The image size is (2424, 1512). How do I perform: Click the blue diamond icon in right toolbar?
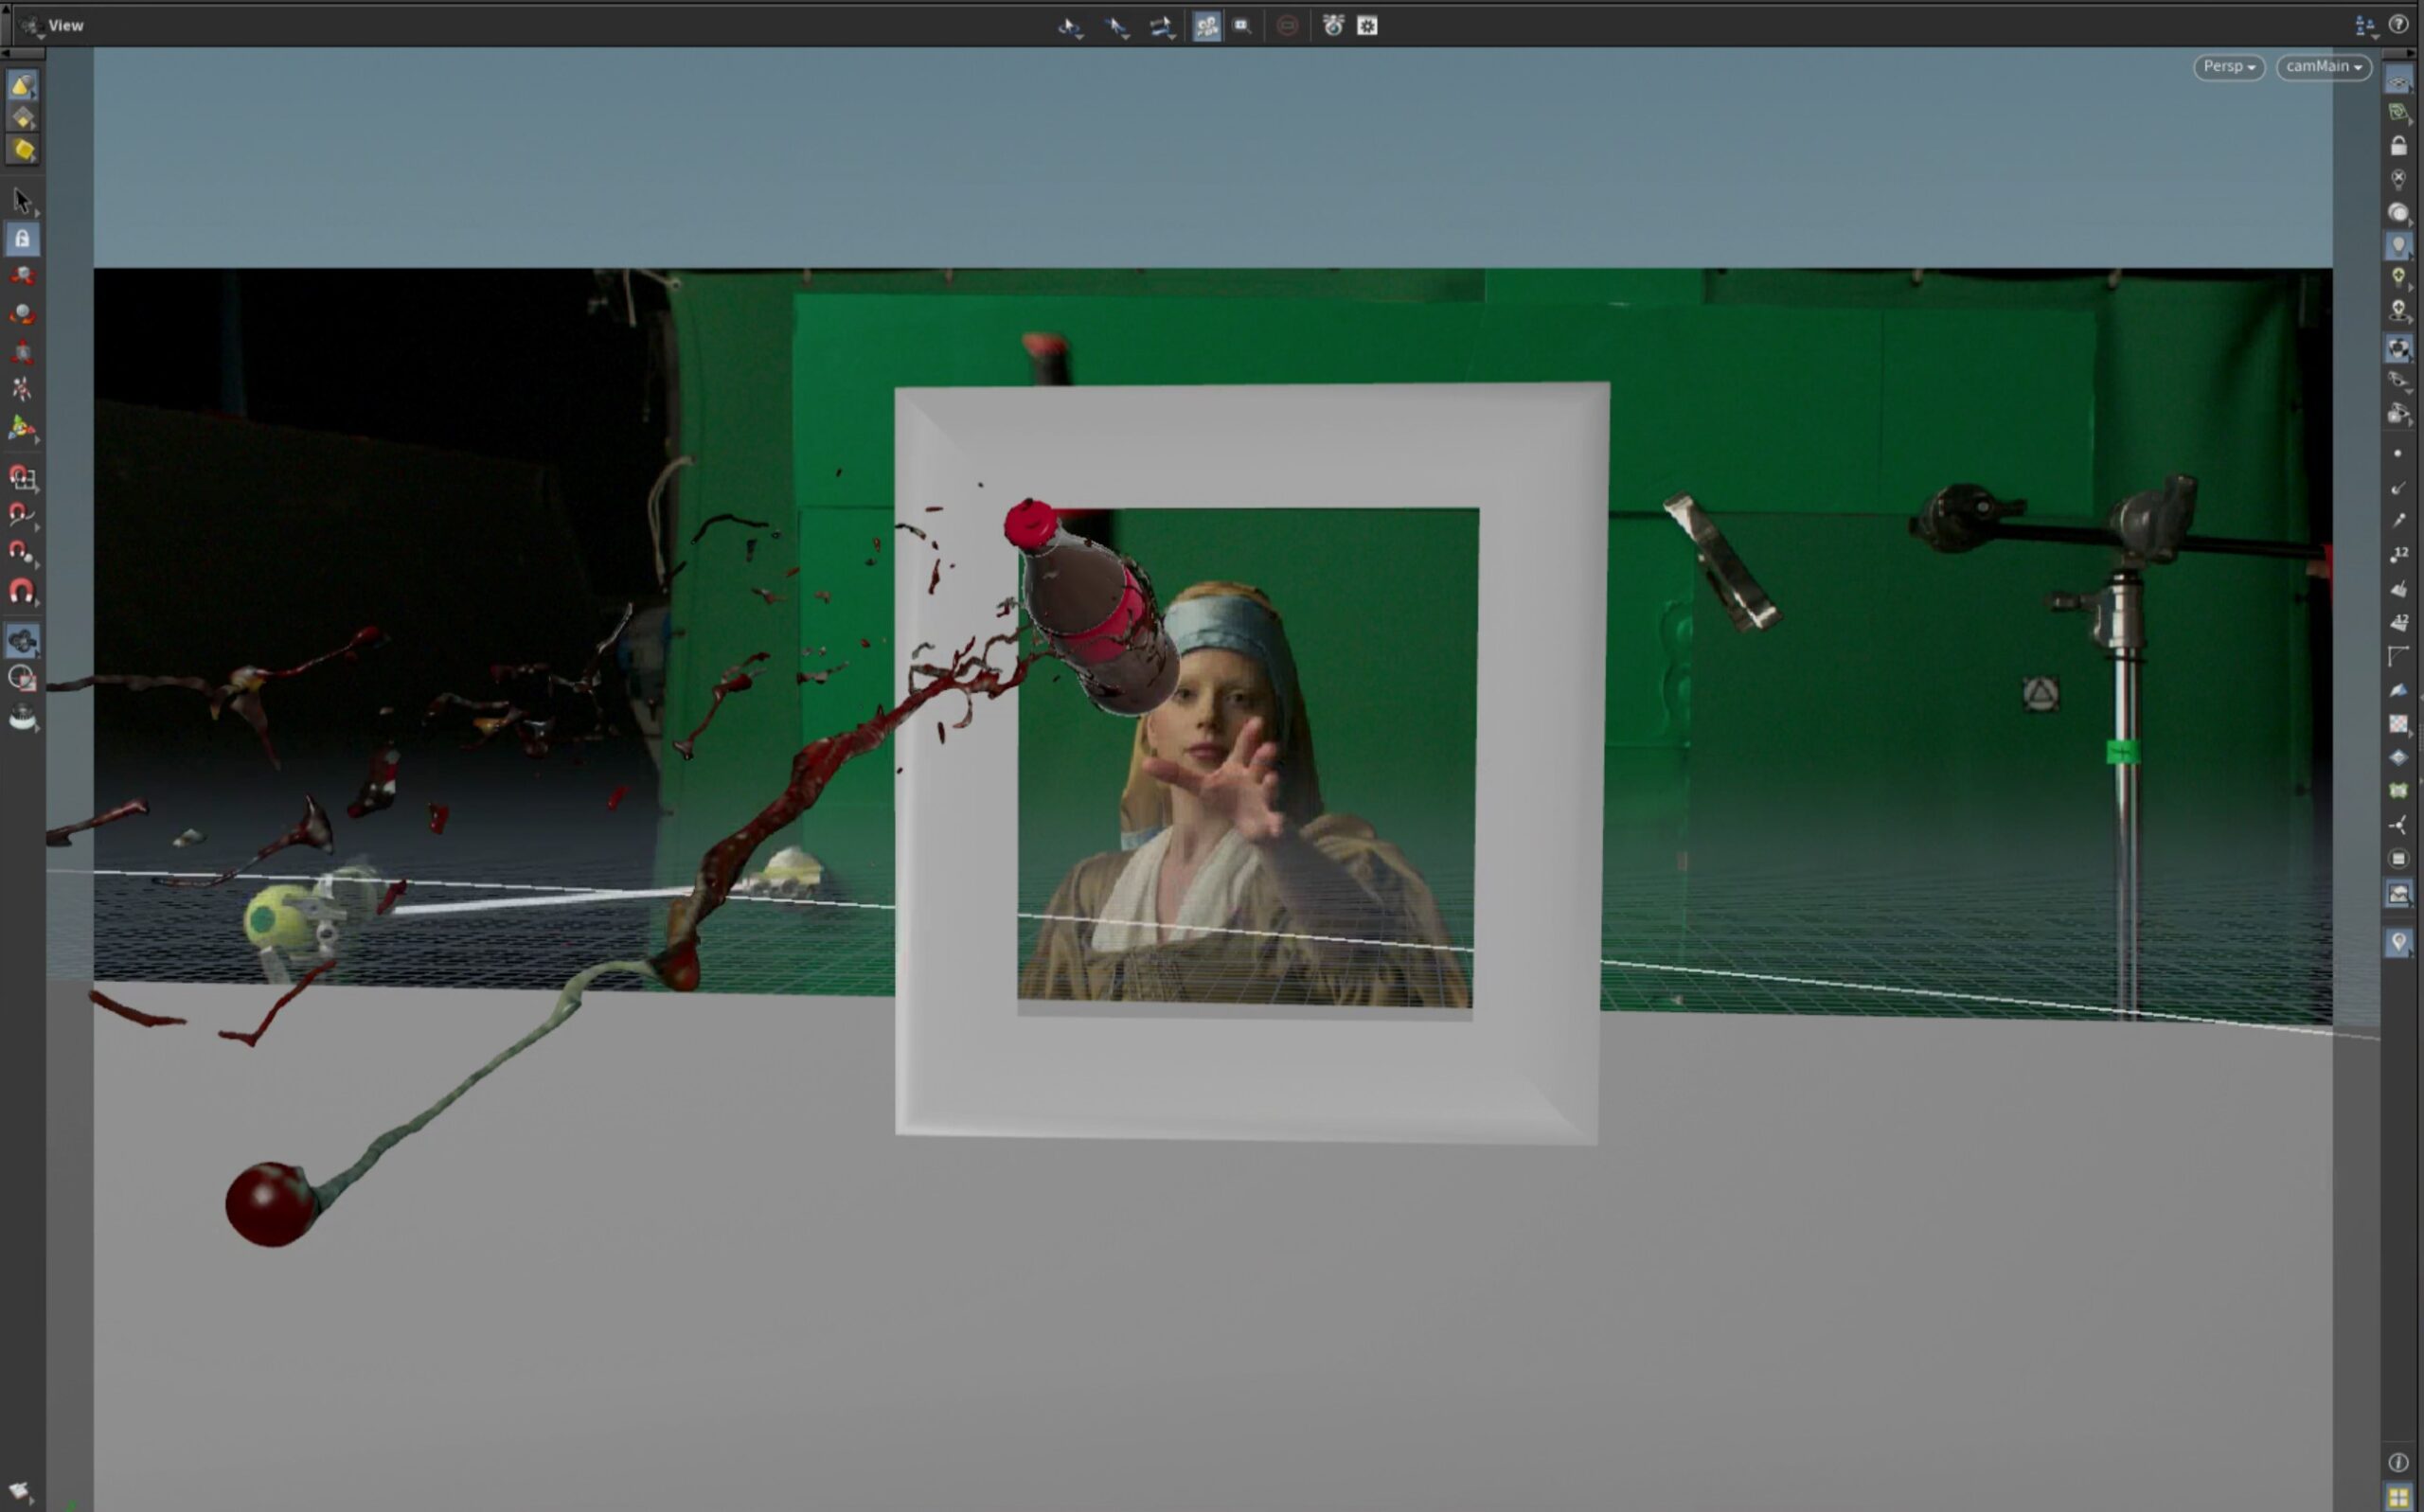[x=2398, y=757]
